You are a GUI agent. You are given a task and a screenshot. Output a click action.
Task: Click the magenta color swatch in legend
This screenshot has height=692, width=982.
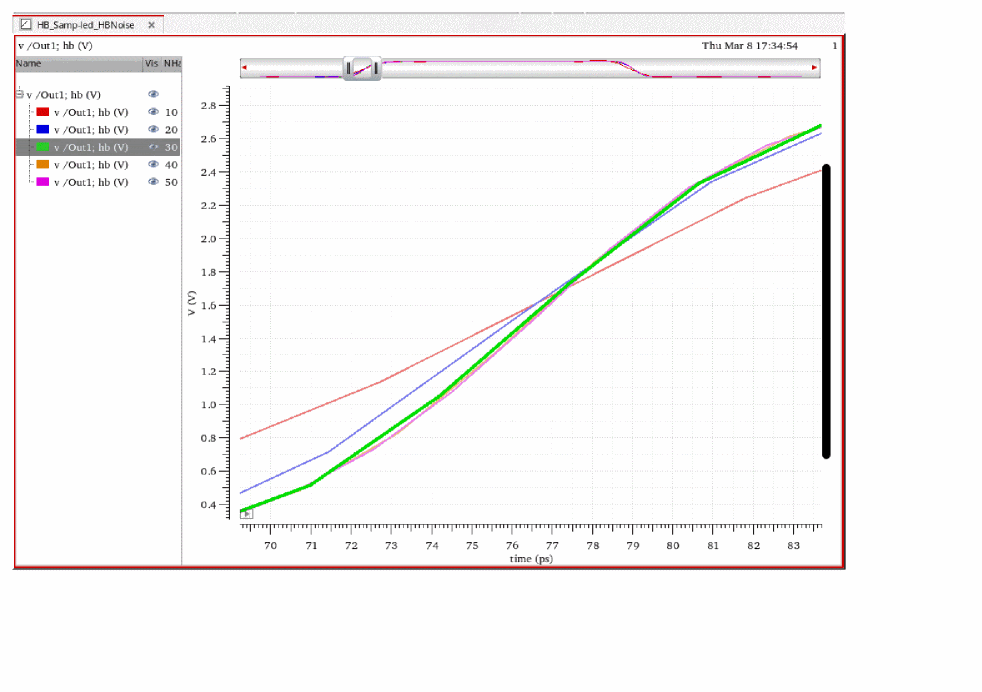(43, 182)
